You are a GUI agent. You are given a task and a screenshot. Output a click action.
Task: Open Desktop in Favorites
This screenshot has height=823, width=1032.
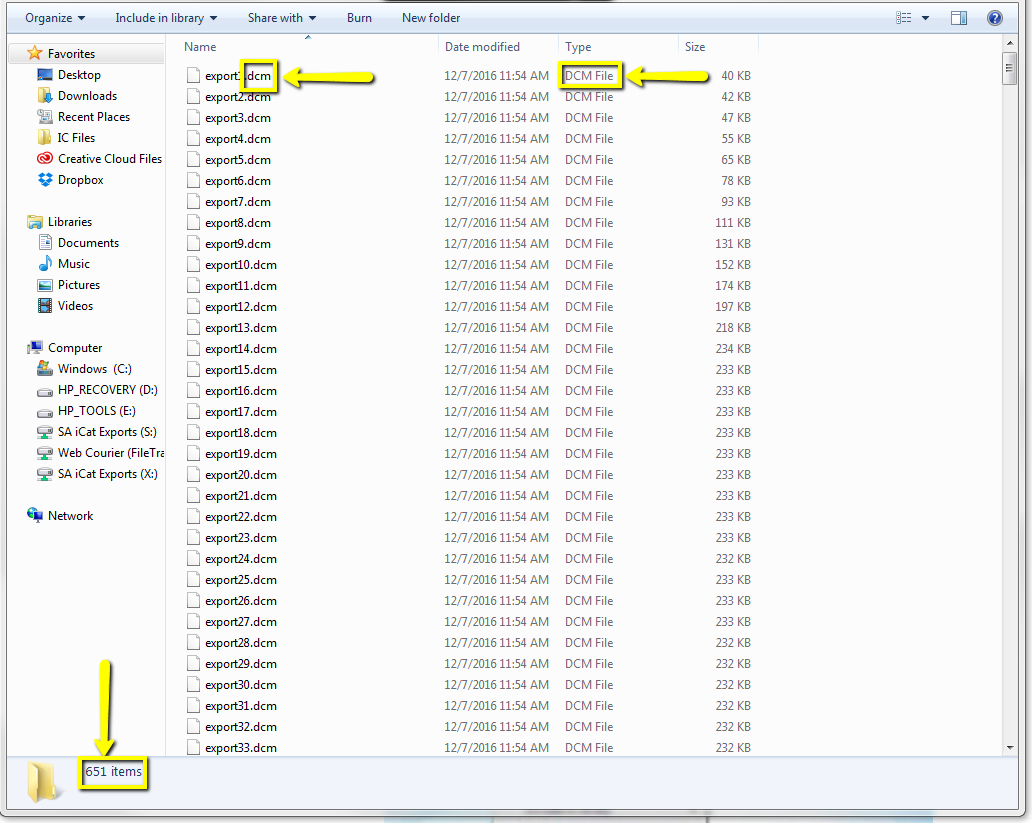point(69,74)
